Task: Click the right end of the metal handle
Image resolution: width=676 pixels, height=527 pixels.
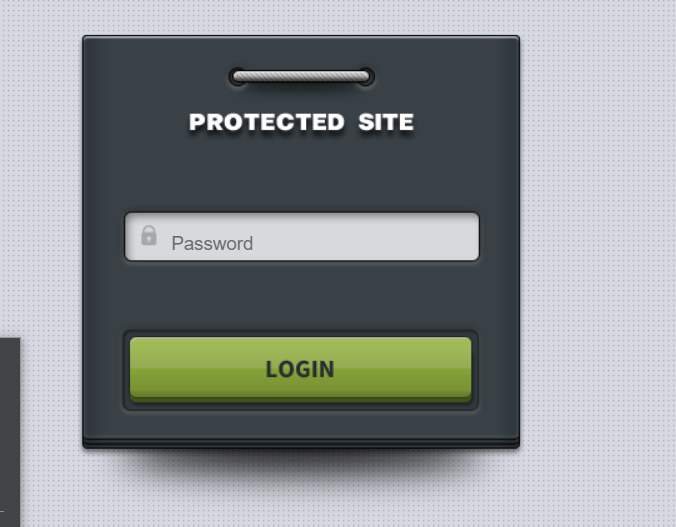Action: coord(366,77)
